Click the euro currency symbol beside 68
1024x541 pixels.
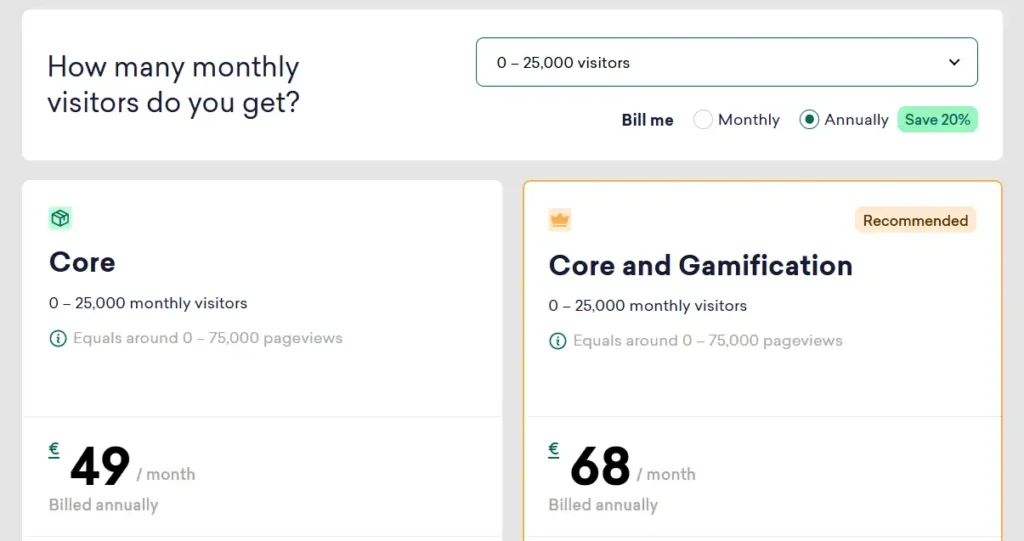click(554, 451)
